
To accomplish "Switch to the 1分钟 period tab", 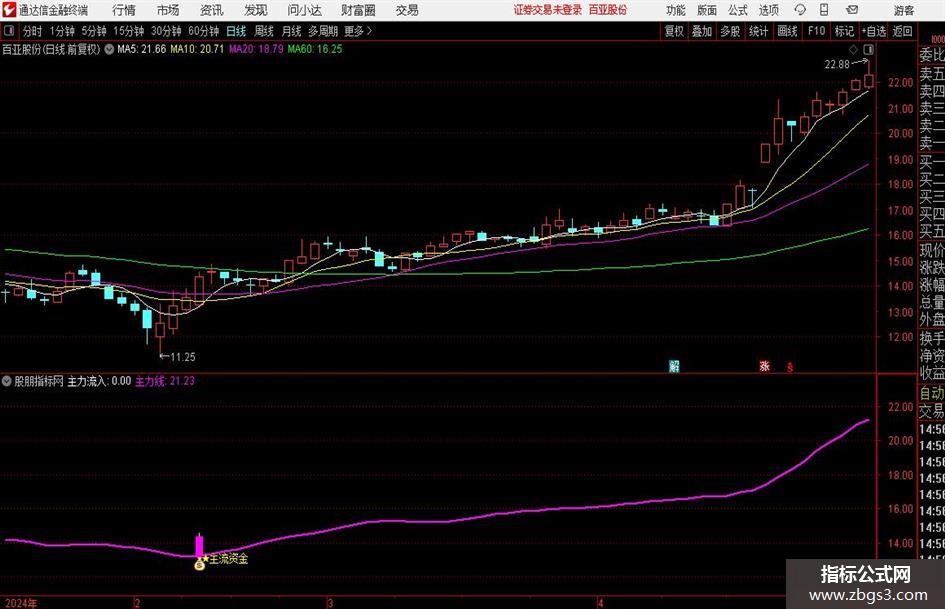I will click(x=62, y=31).
